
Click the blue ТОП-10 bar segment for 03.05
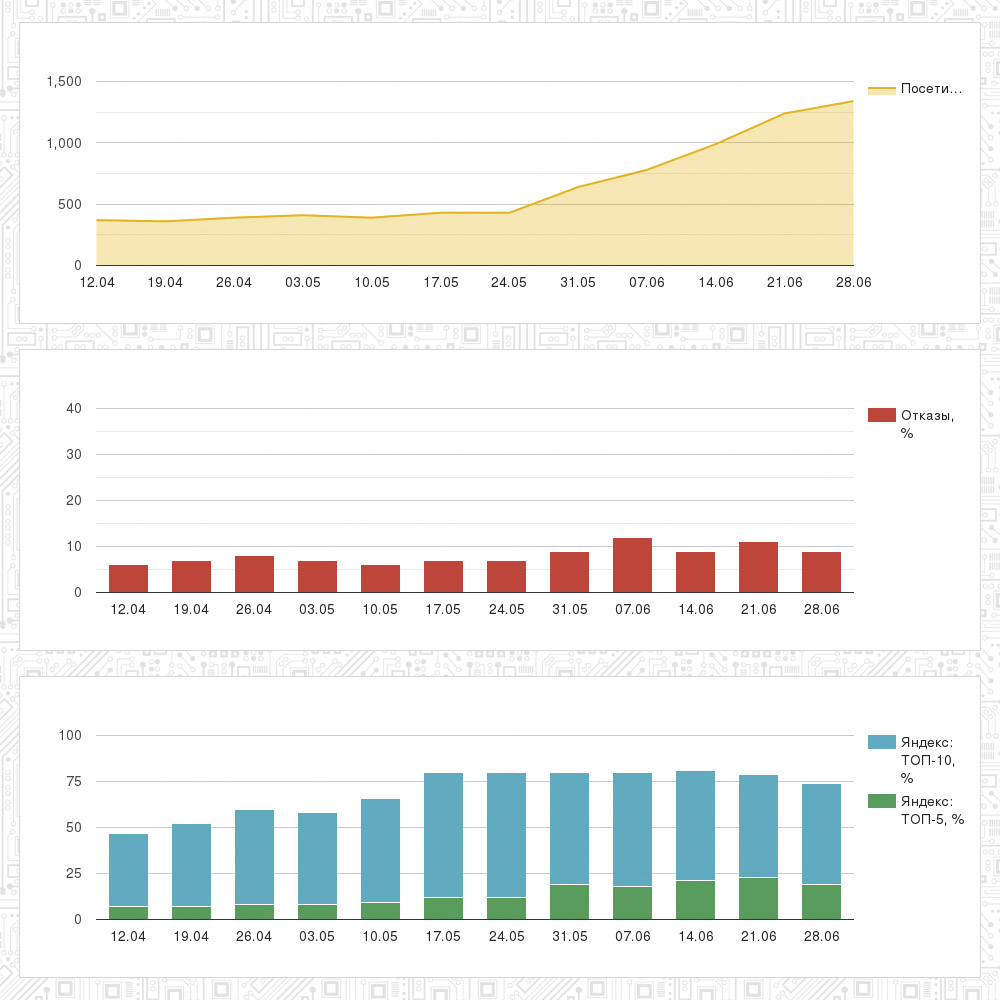pos(317,858)
